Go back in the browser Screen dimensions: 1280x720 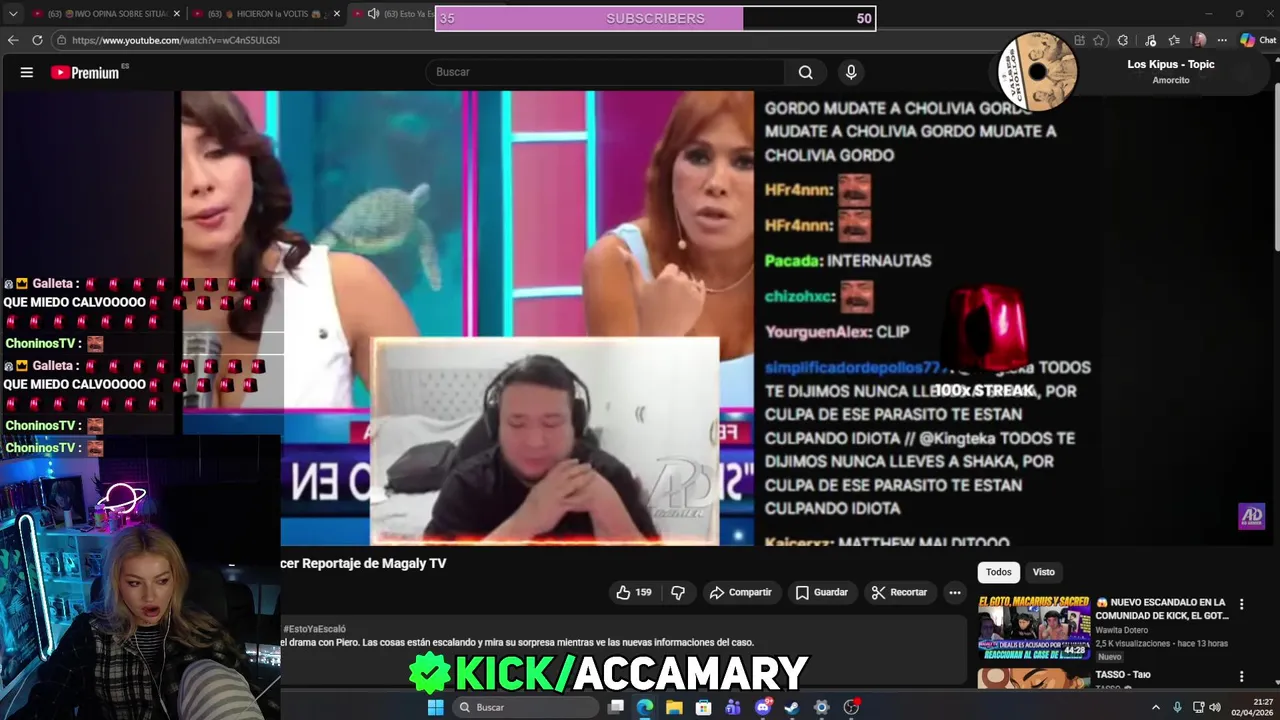(x=13, y=40)
